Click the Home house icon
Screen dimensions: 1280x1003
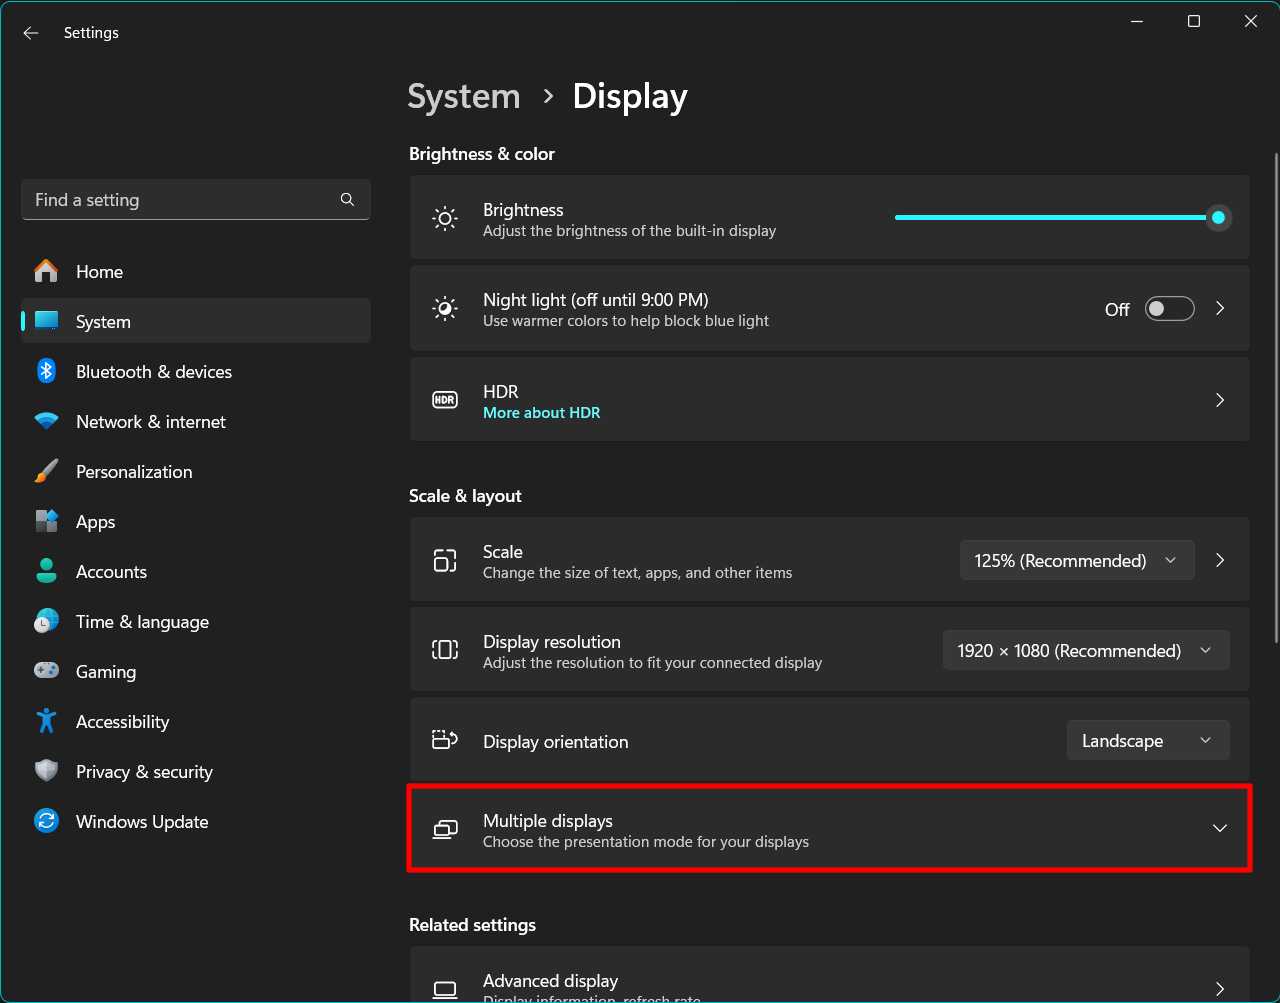click(46, 271)
